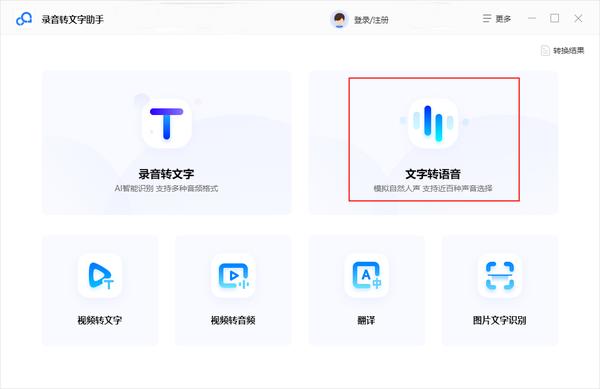This screenshot has height=389, width=600.
Task: Click the 图片文字识别 label
Action: coord(499,320)
